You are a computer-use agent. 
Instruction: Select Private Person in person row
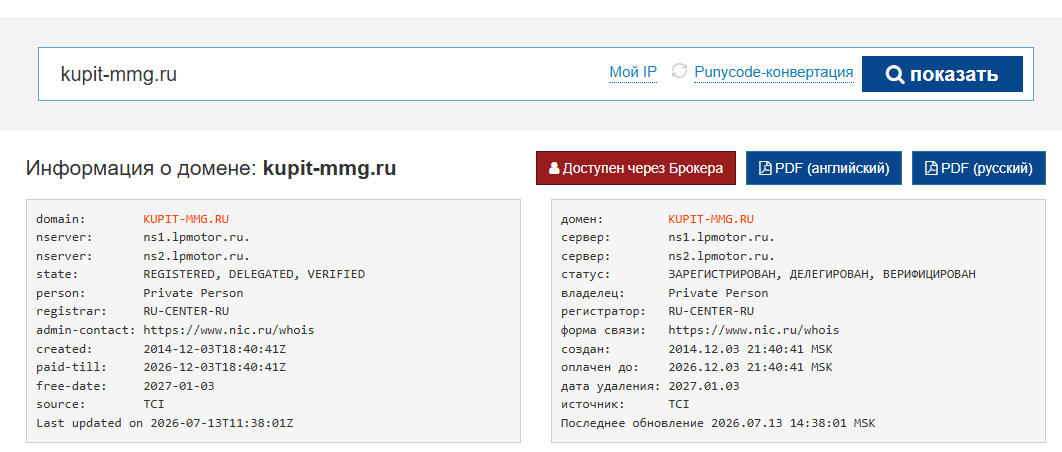pyautogui.click(x=193, y=293)
